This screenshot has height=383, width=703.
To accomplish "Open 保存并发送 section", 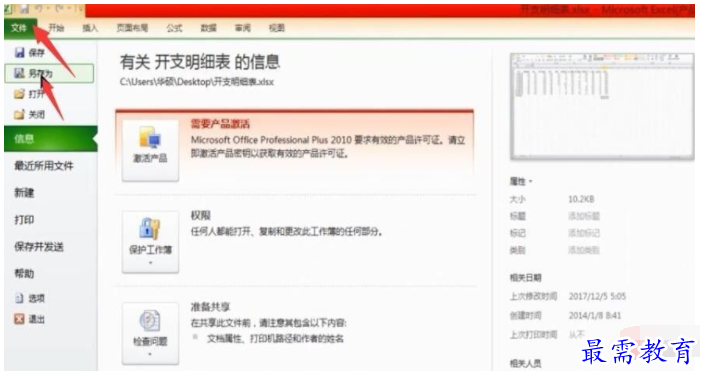I will pyautogui.click(x=39, y=247).
